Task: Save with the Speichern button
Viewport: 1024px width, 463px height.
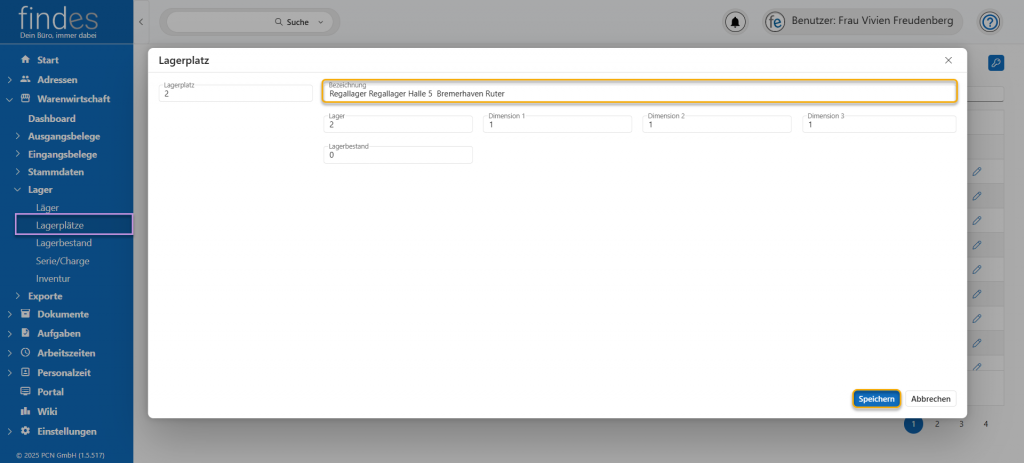Action: coord(876,399)
